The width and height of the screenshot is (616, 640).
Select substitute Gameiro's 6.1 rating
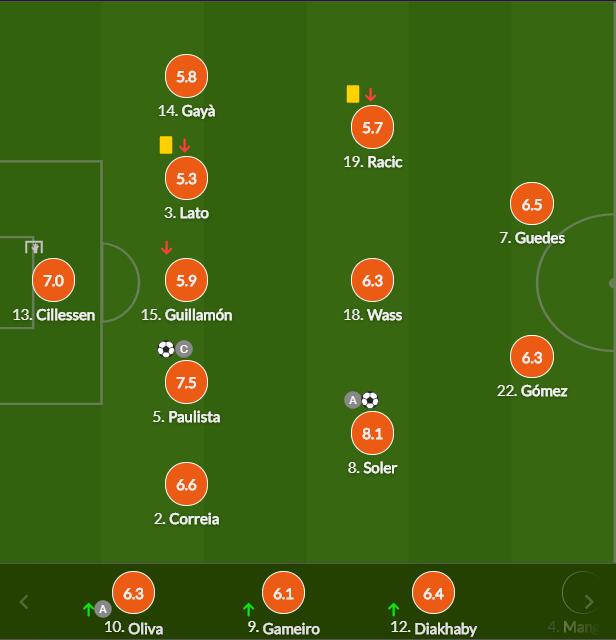tap(284, 593)
